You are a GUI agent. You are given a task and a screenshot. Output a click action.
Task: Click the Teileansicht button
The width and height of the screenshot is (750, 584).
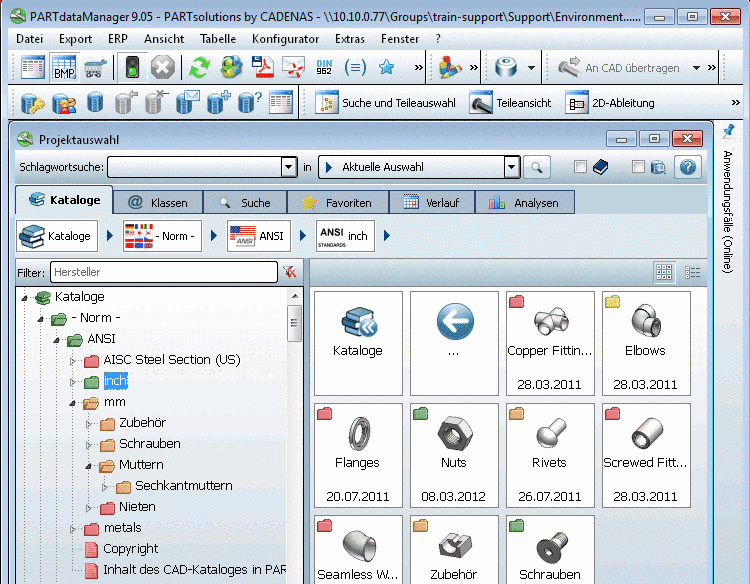510,103
